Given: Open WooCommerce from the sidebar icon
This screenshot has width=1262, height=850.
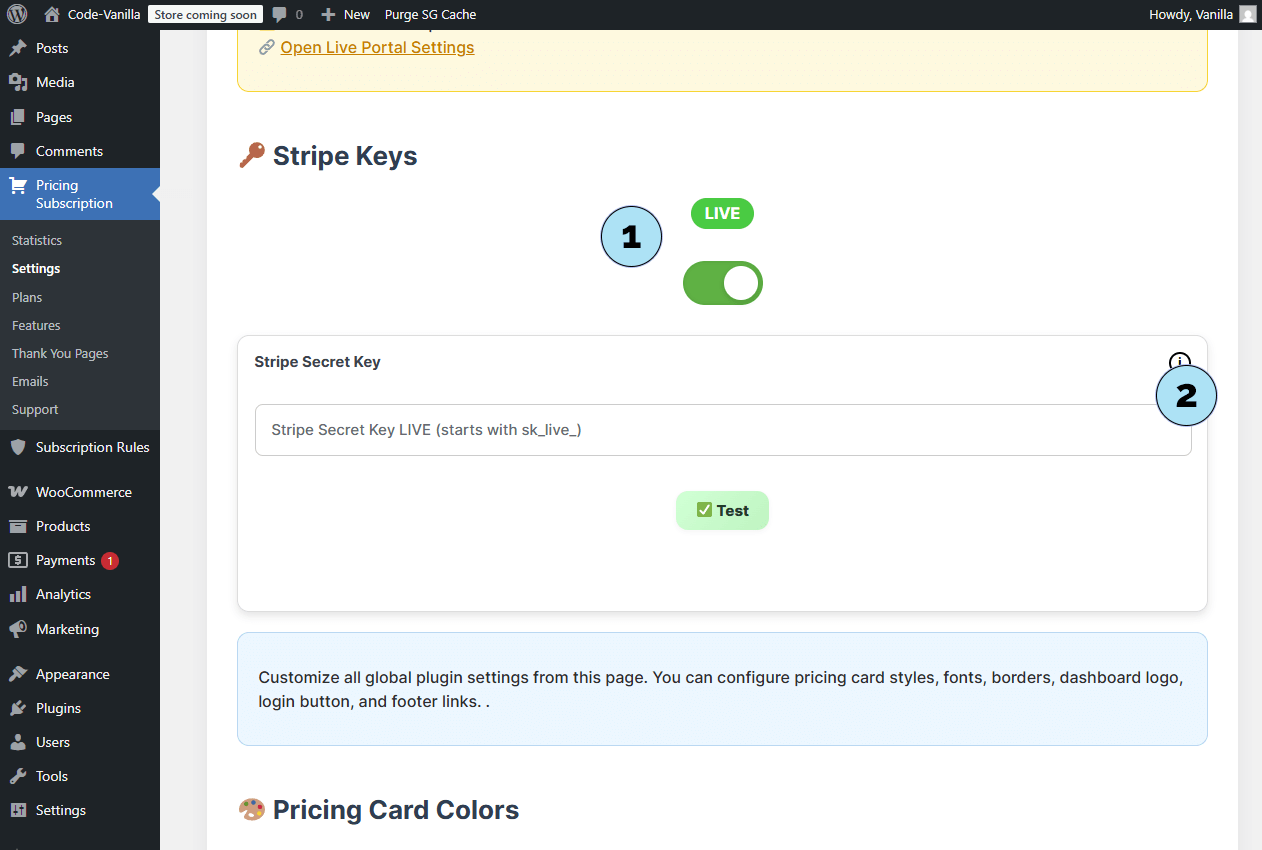Looking at the screenshot, I should [18, 492].
